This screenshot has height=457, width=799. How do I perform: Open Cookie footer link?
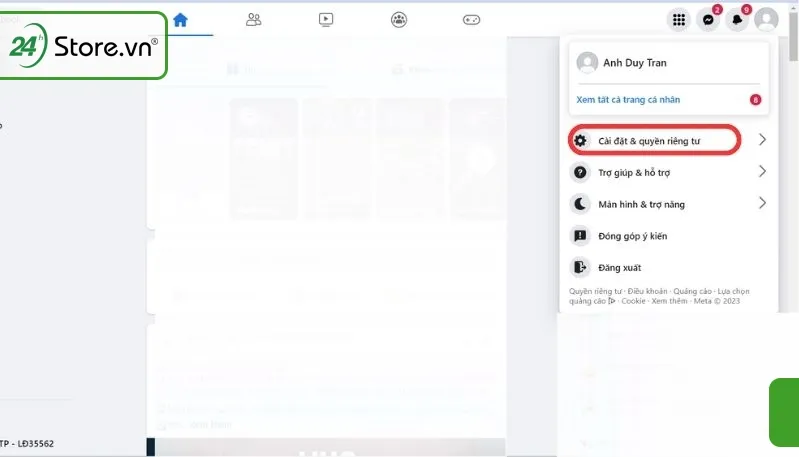pos(633,301)
